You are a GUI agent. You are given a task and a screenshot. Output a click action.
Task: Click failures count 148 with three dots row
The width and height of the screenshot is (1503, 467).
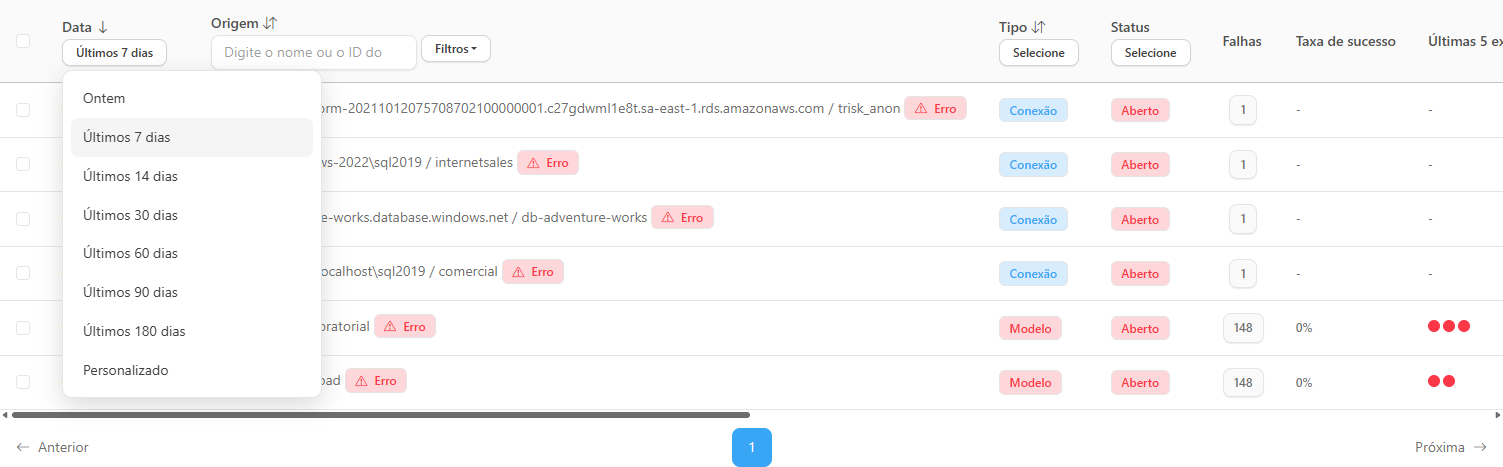click(x=1243, y=327)
